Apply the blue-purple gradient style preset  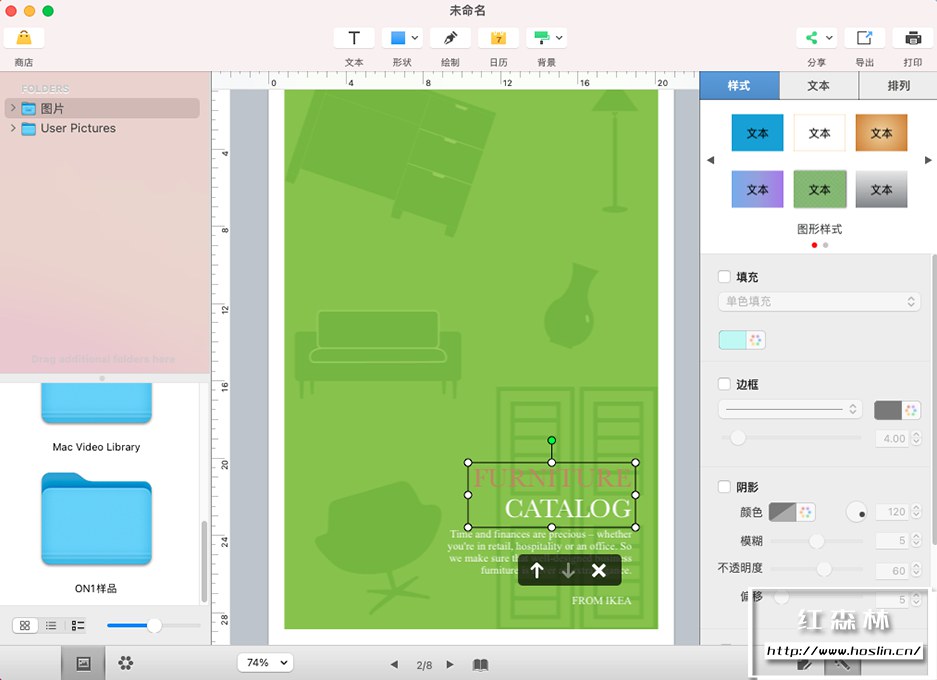757,189
